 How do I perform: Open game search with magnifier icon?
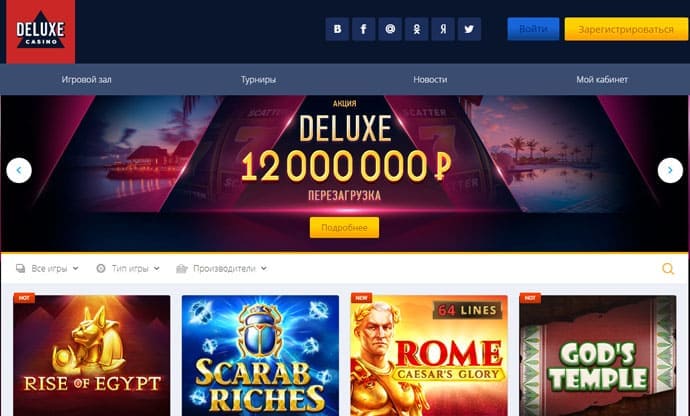tap(668, 269)
